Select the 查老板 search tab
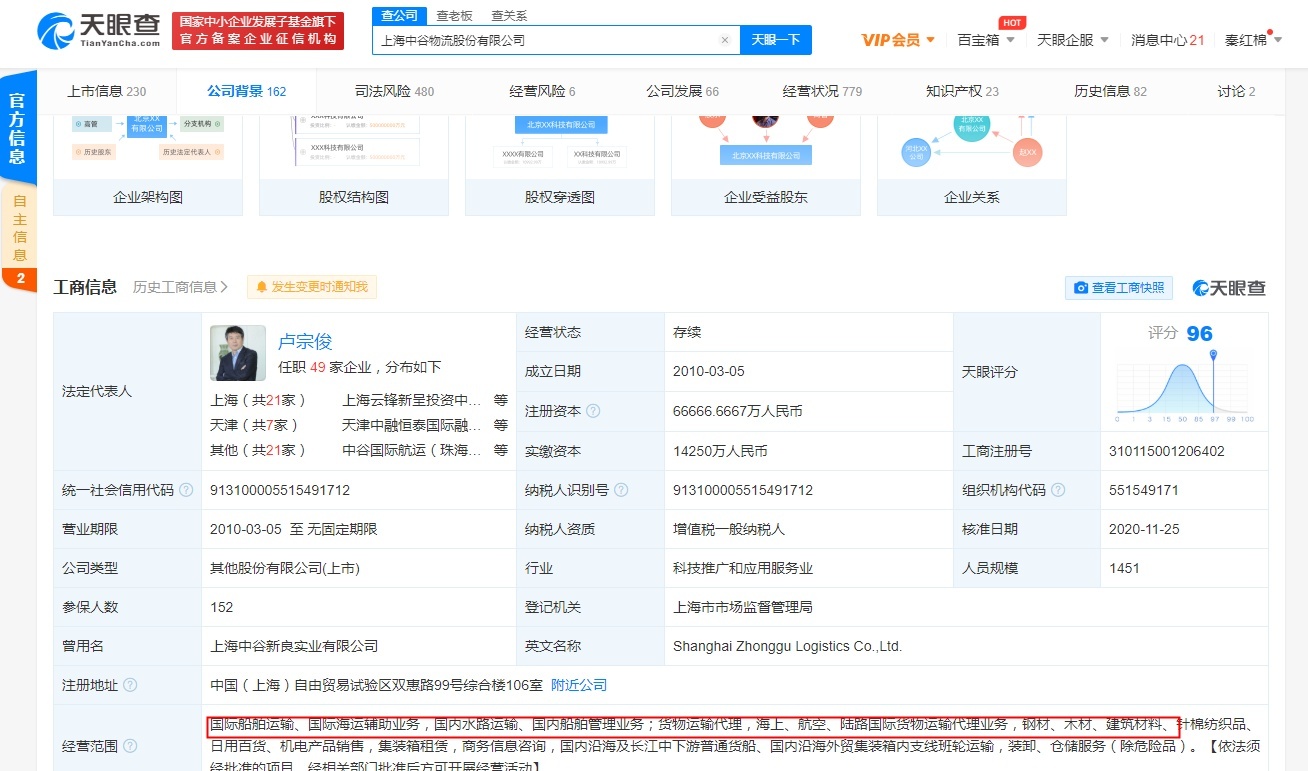This screenshot has height=771, width=1308. click(454, 16)
